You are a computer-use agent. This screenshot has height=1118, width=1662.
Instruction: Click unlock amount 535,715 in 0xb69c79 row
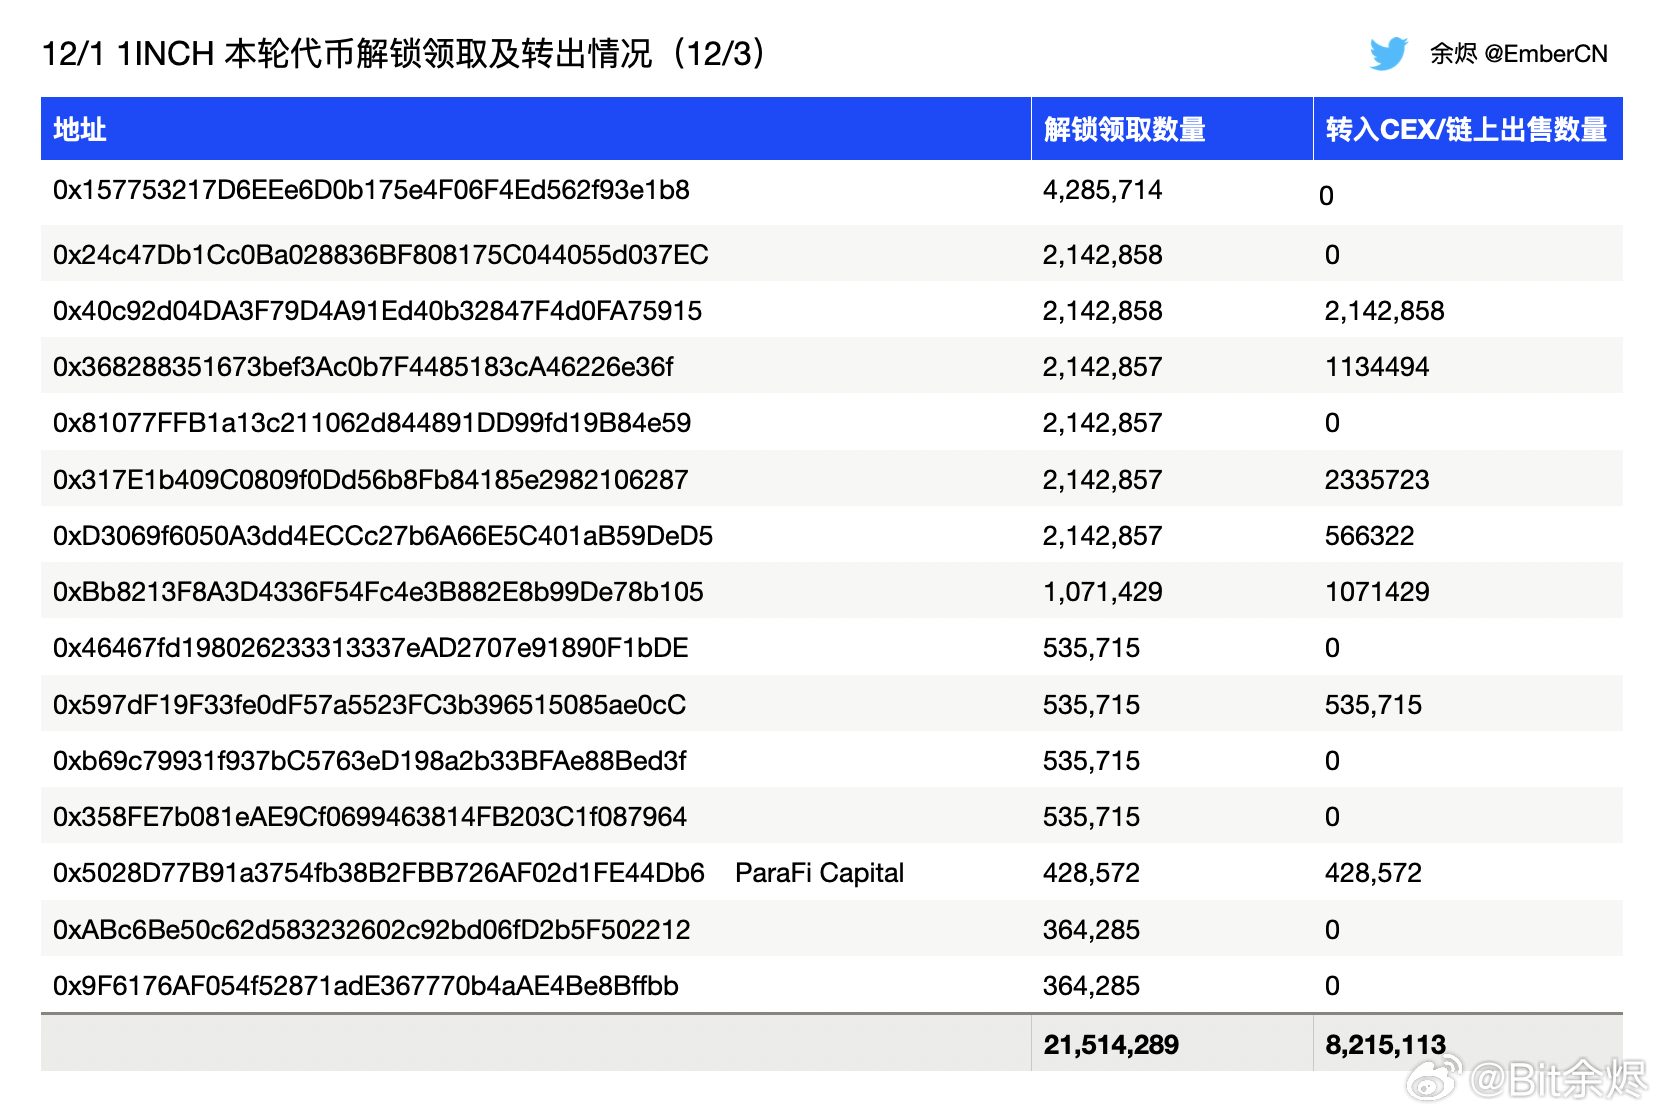(x=1091, y=761)
